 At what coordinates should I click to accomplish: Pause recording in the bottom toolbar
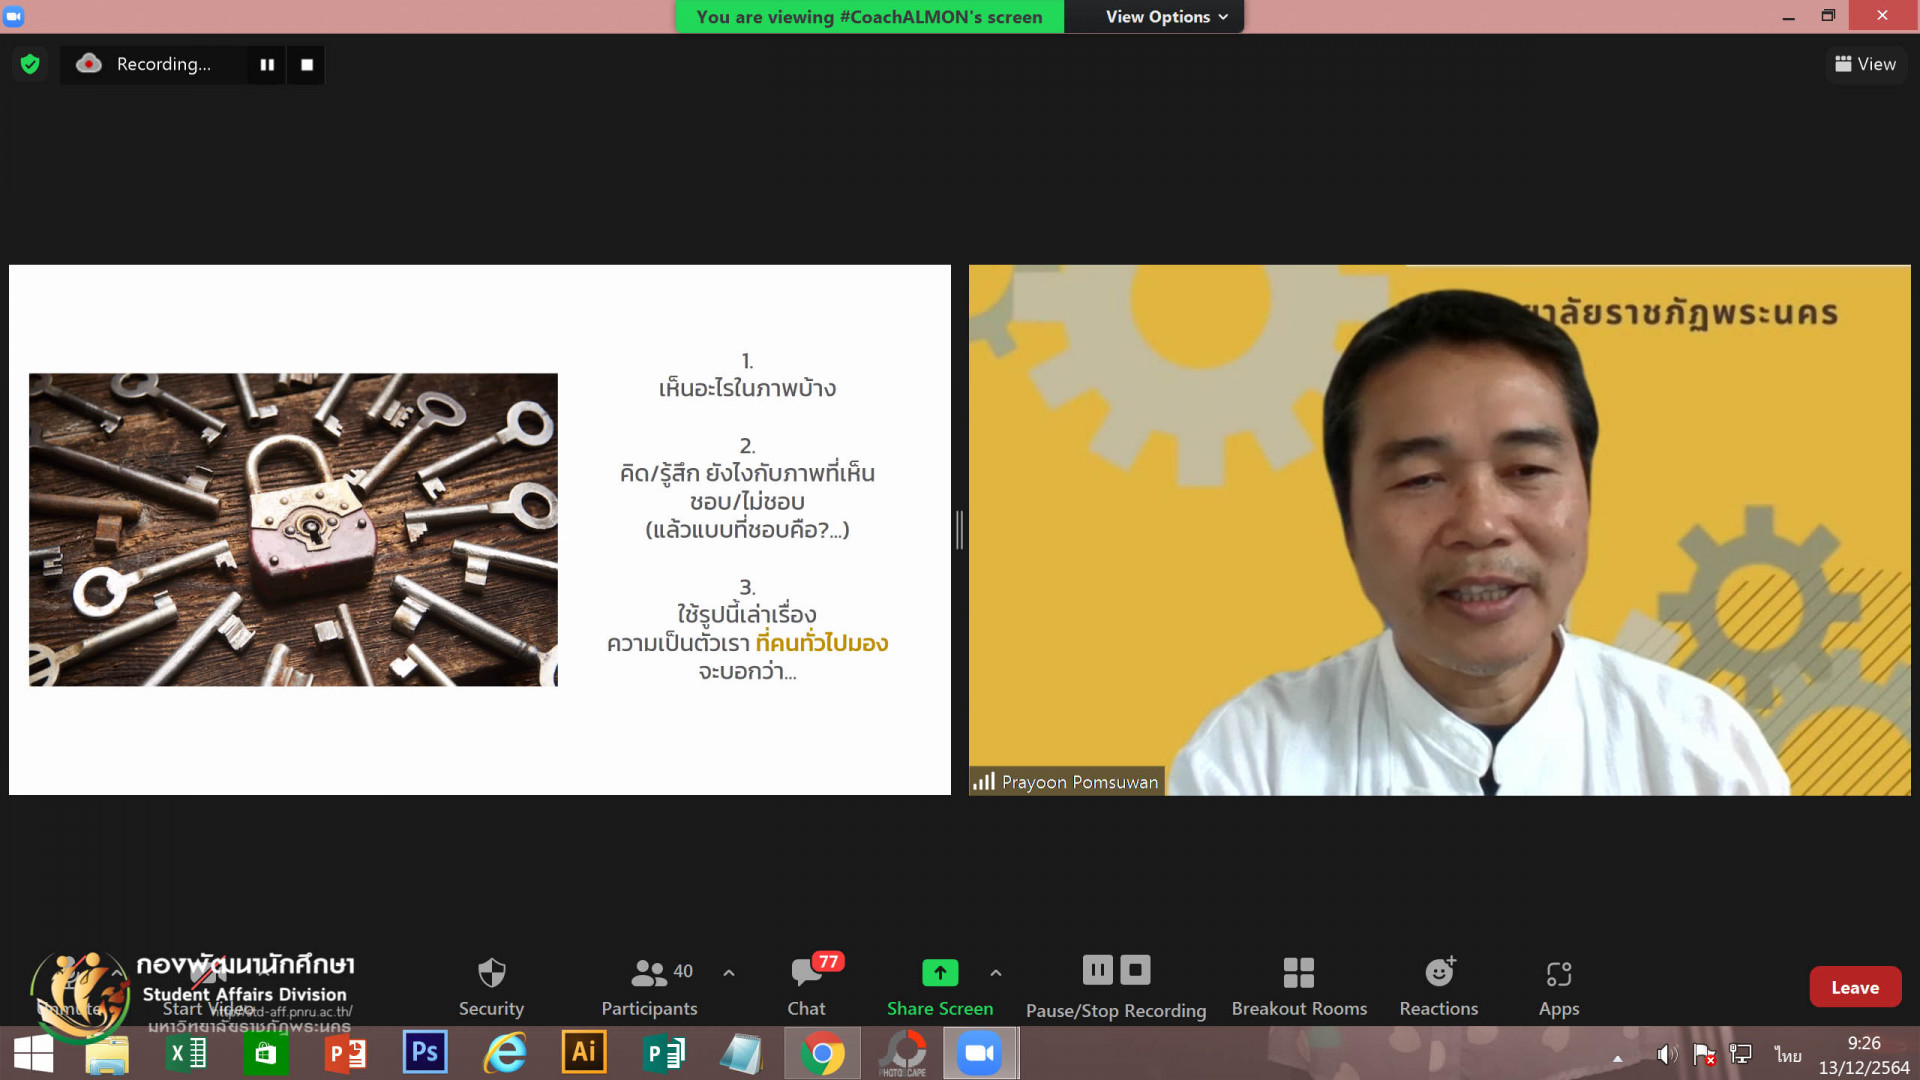click(1097, 969)
